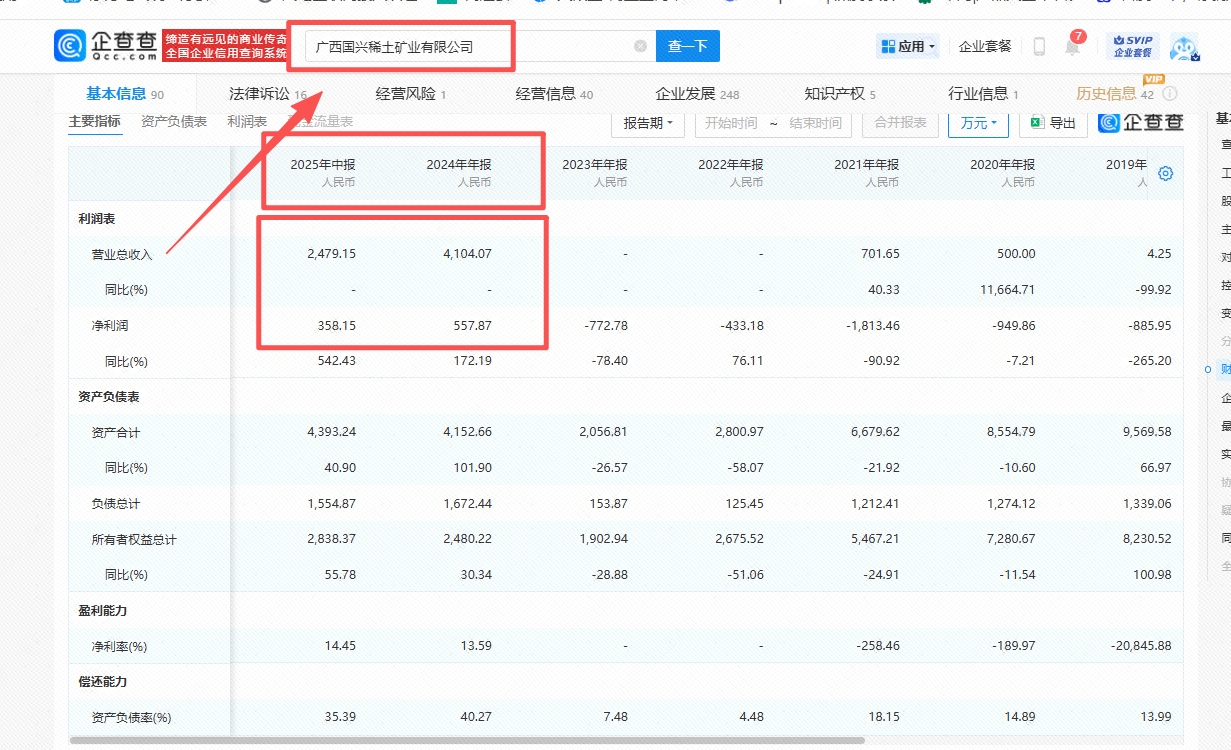Open the mobile phone app icon

(1039, 46)
